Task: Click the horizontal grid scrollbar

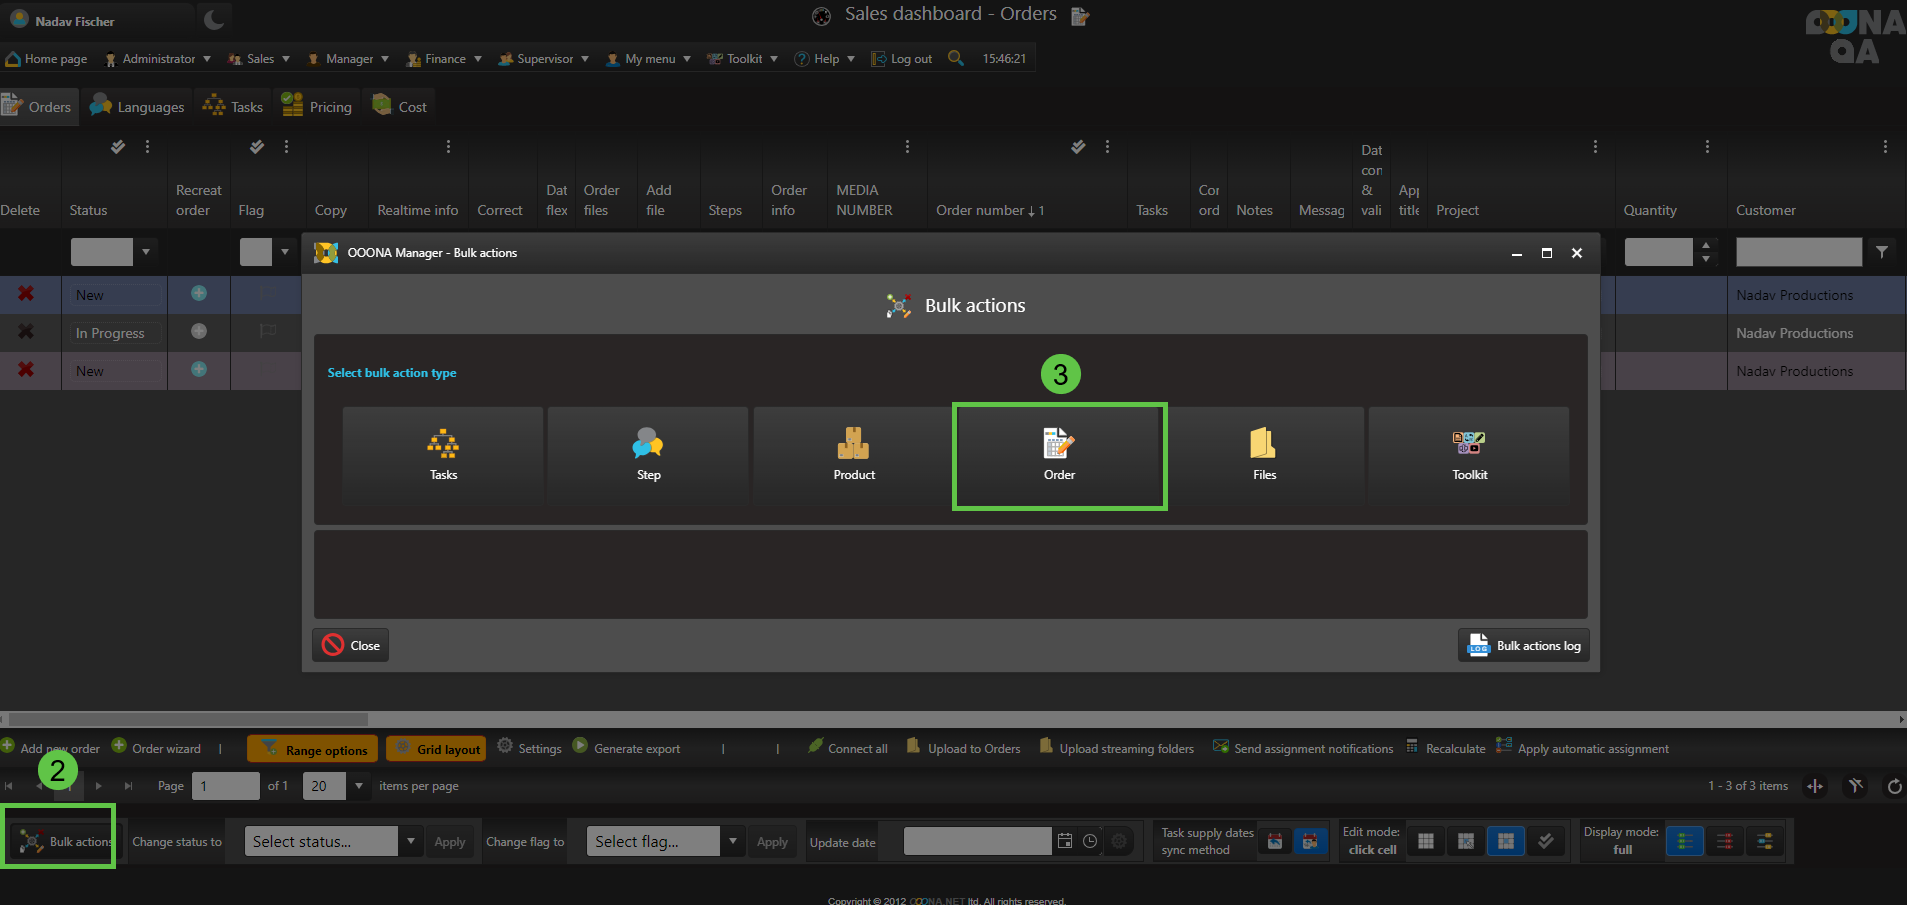Action: coord(188,719)
